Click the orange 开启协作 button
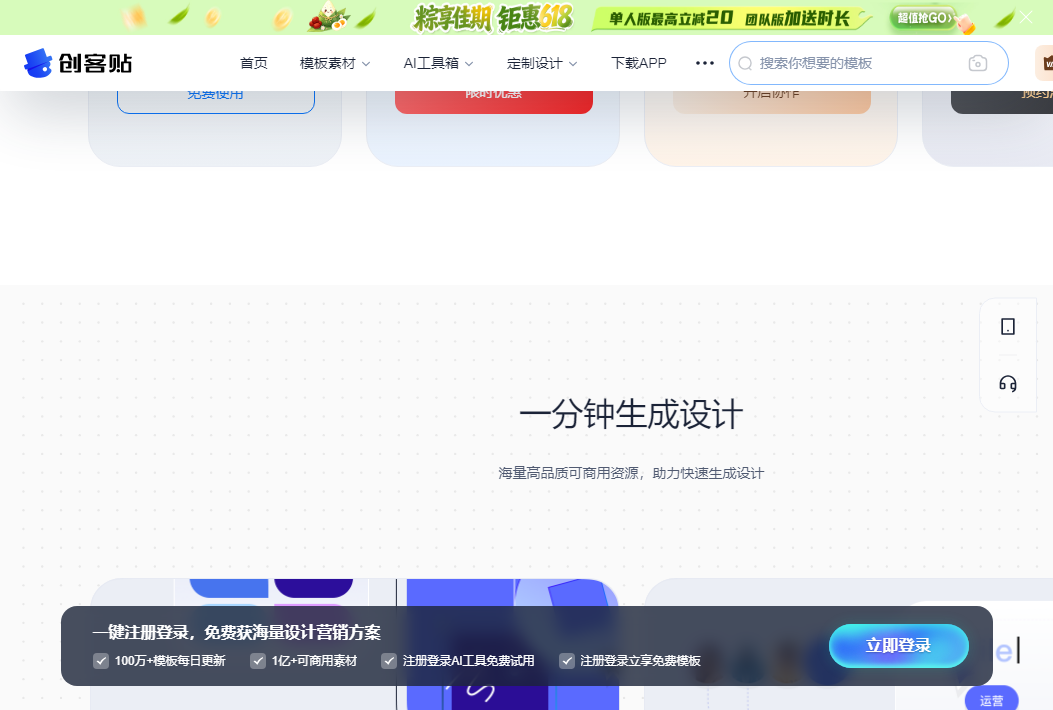Image resolution: width=1053 pixels, height=710 pixels. coord(772,102)
